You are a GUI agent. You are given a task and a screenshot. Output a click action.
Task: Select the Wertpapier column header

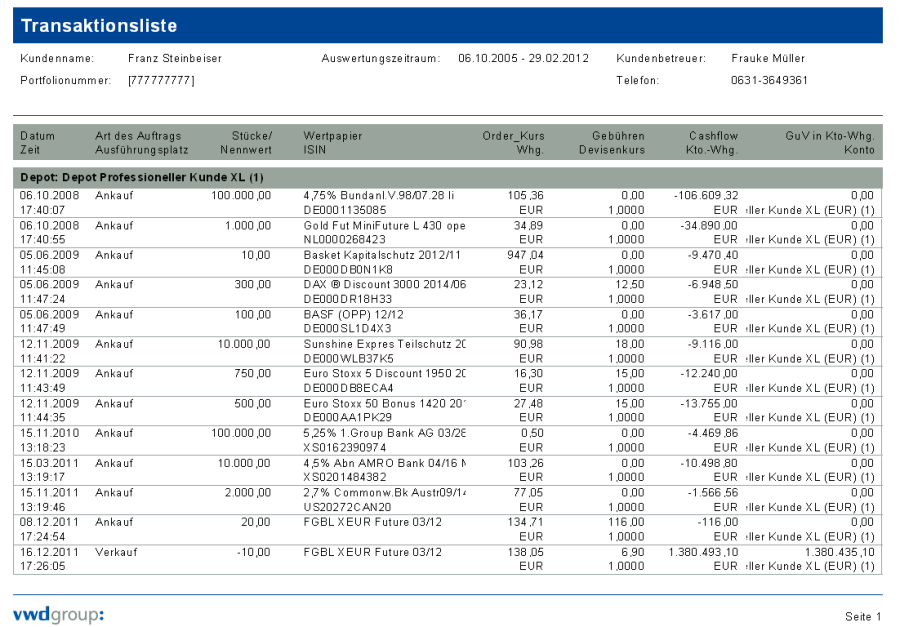pos(332,136)
